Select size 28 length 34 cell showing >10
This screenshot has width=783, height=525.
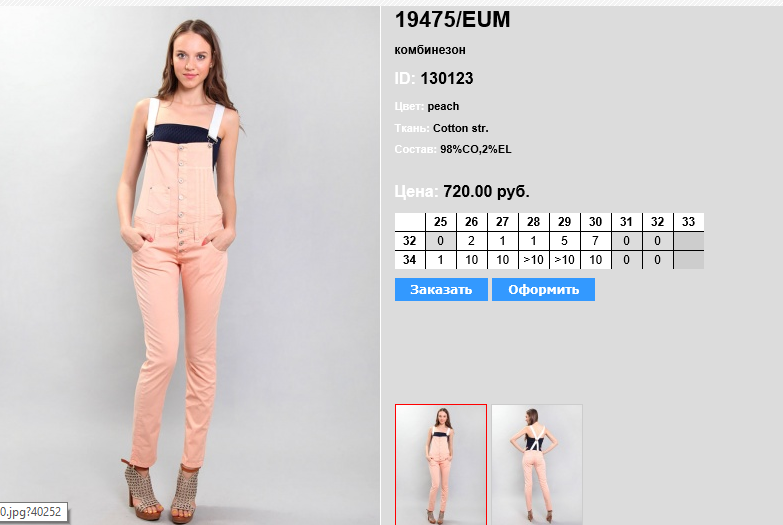point(533,260)
